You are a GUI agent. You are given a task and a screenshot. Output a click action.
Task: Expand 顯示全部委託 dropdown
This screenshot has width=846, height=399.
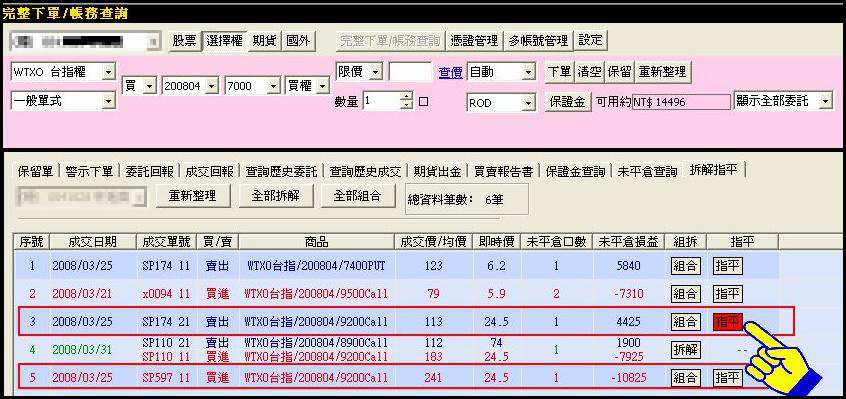click(826, 101)
